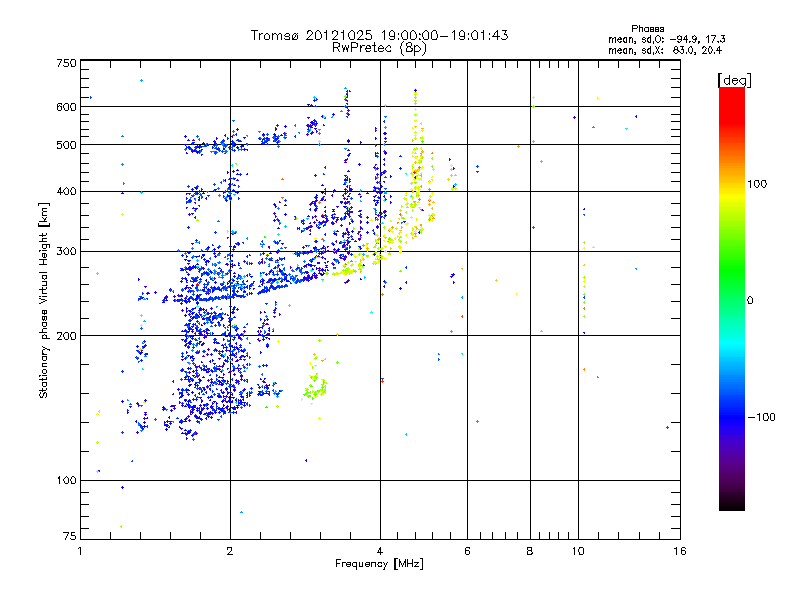The image size is (800, 600).
Task: Click the y-axis '400' label
Action: 66,191
